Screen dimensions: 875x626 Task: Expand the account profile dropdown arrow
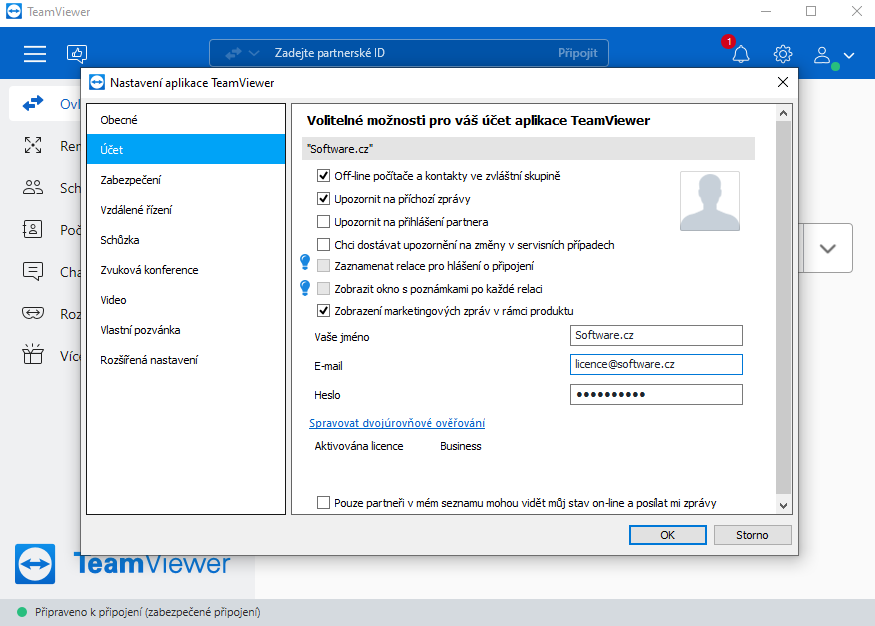(x=848, y=56)
